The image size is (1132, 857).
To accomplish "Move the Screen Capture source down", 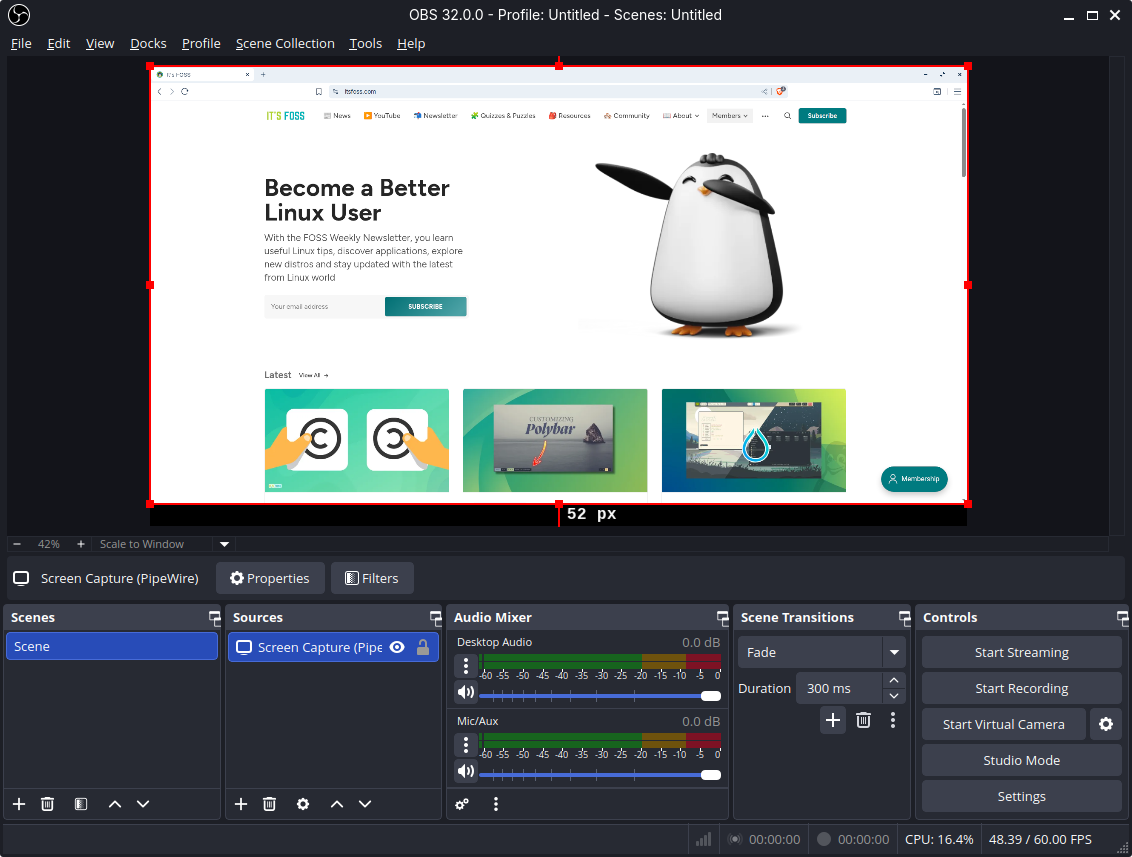I will point(365,803).
